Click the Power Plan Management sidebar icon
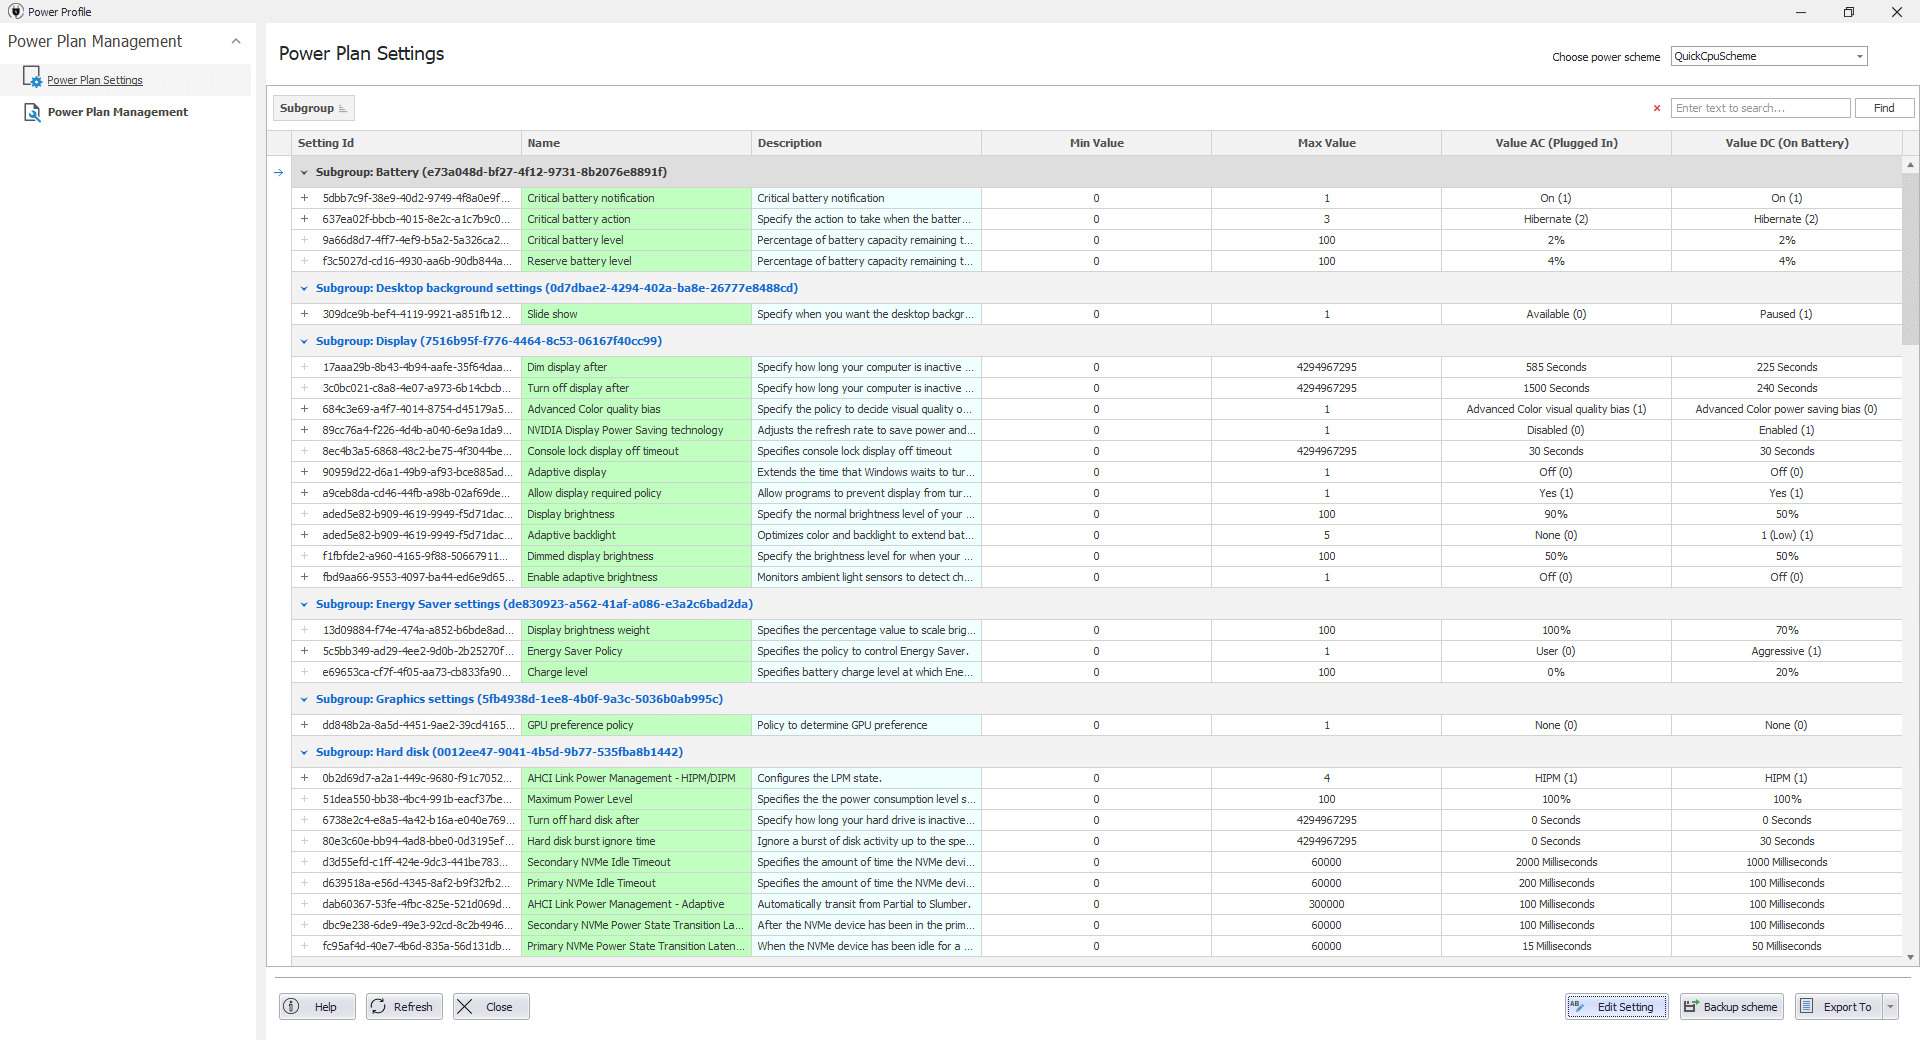 tap(32, 112)
